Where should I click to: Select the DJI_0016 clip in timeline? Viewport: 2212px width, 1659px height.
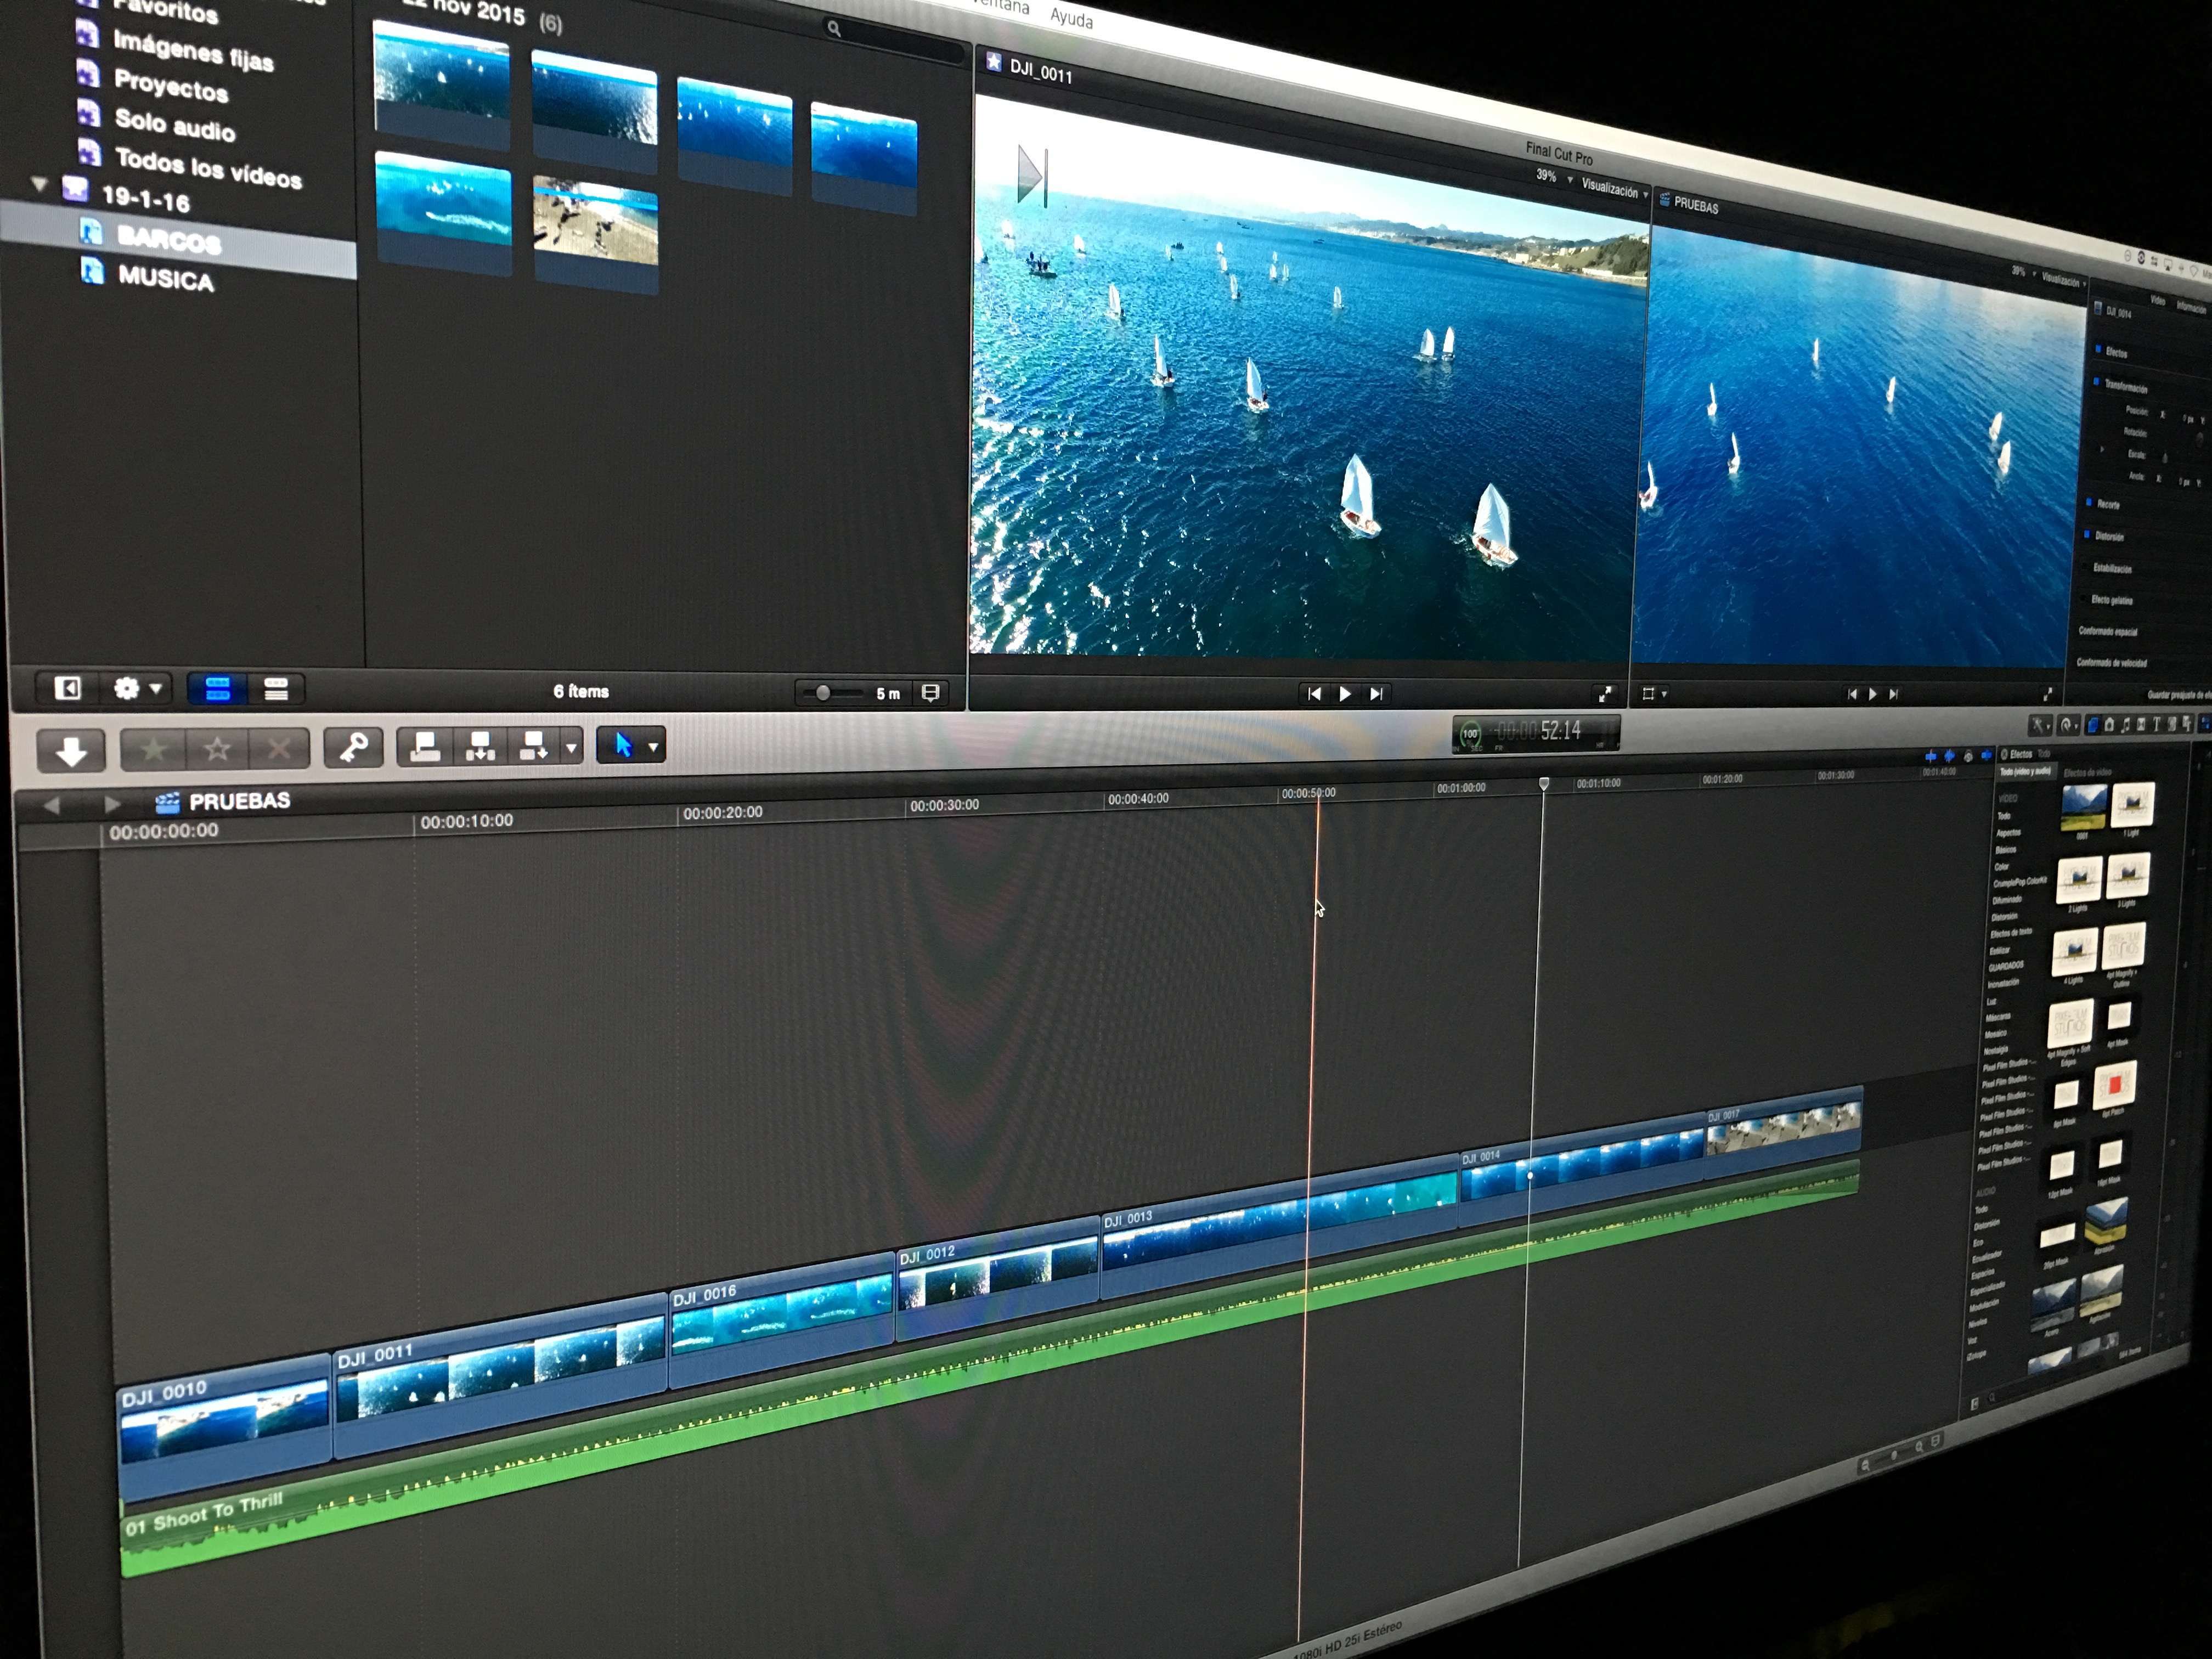[x=780, y=1320]
